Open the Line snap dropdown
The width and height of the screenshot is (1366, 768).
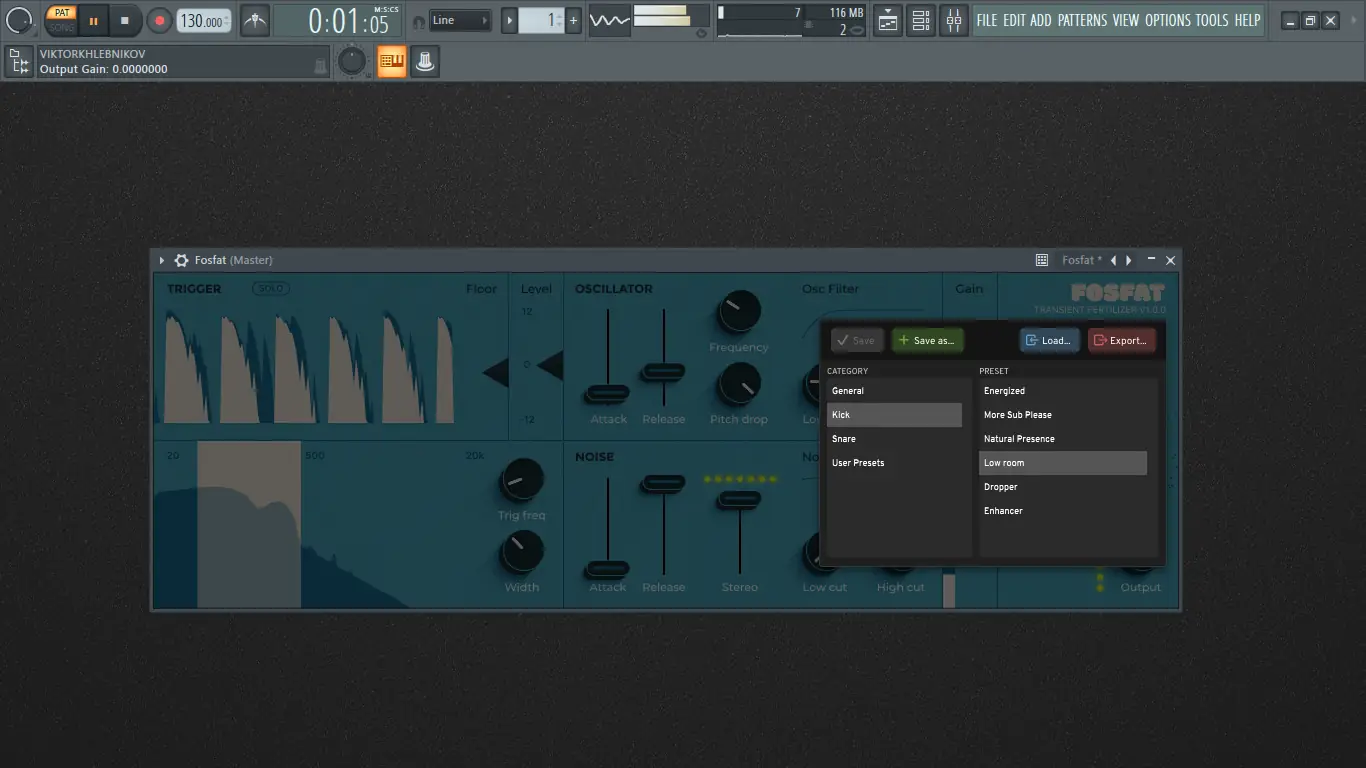[x=460, y=20]
